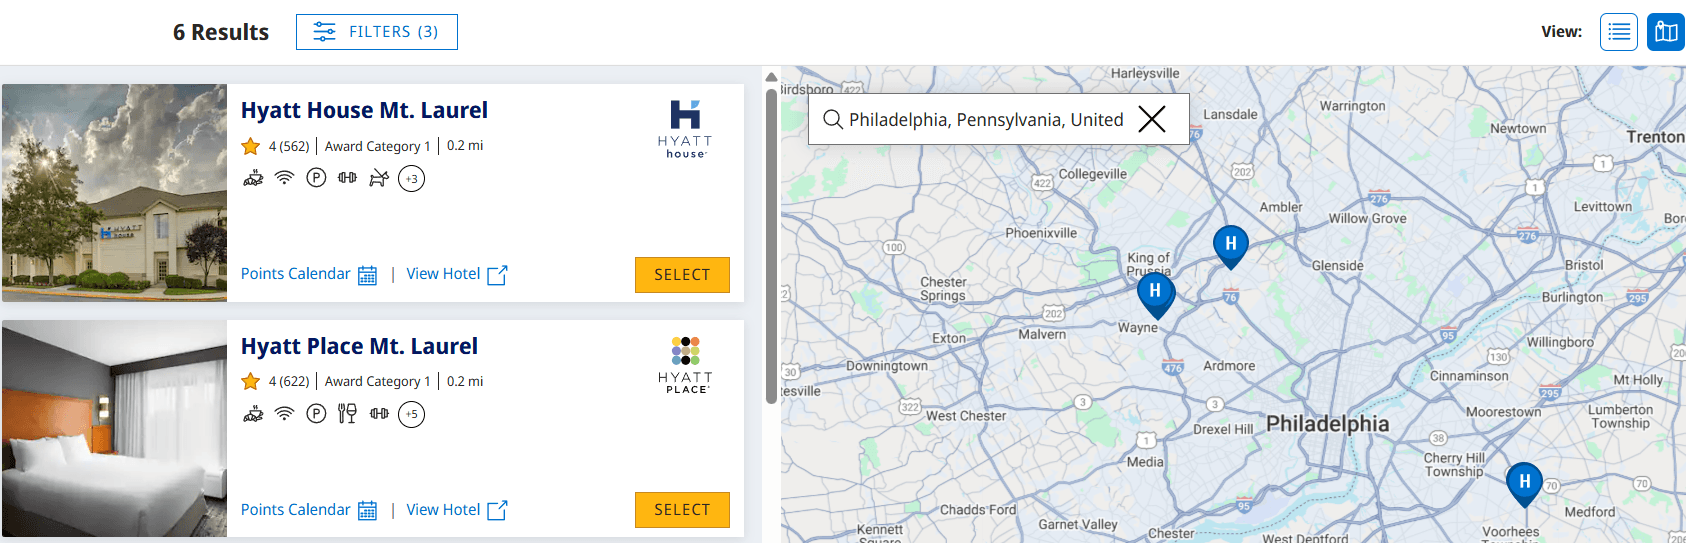Click the hotel map pin near Ambler
The height and width of the screenshot is (543, 1686).
[1230, 244]
